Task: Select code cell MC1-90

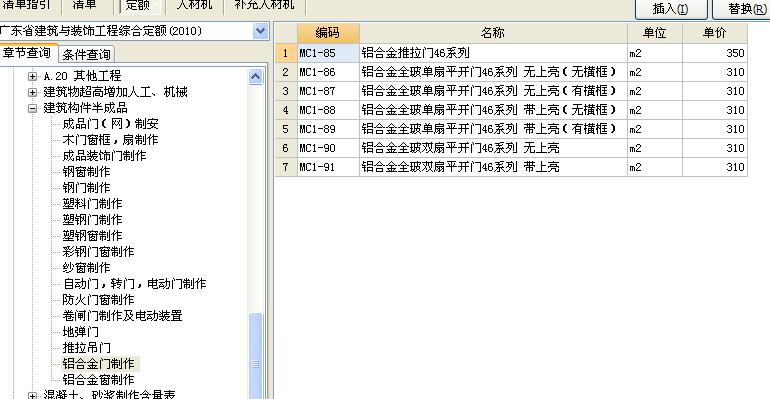Action: (328, 148)
